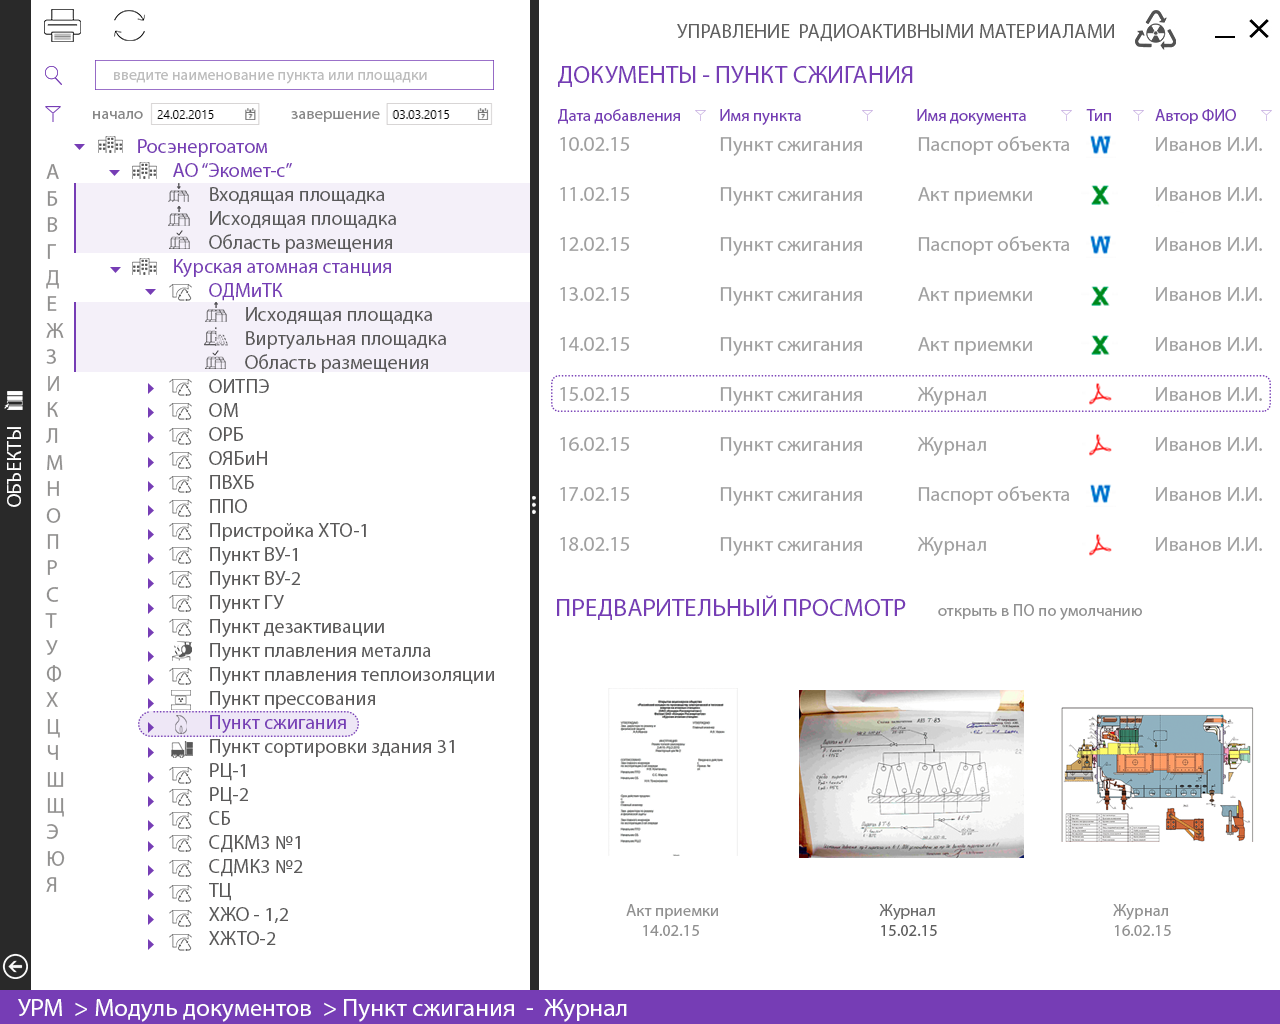Select ХЖО - 1,2 tree item
The height and width of the screenshot is (1024, 1280).
(x=248, y=915)
